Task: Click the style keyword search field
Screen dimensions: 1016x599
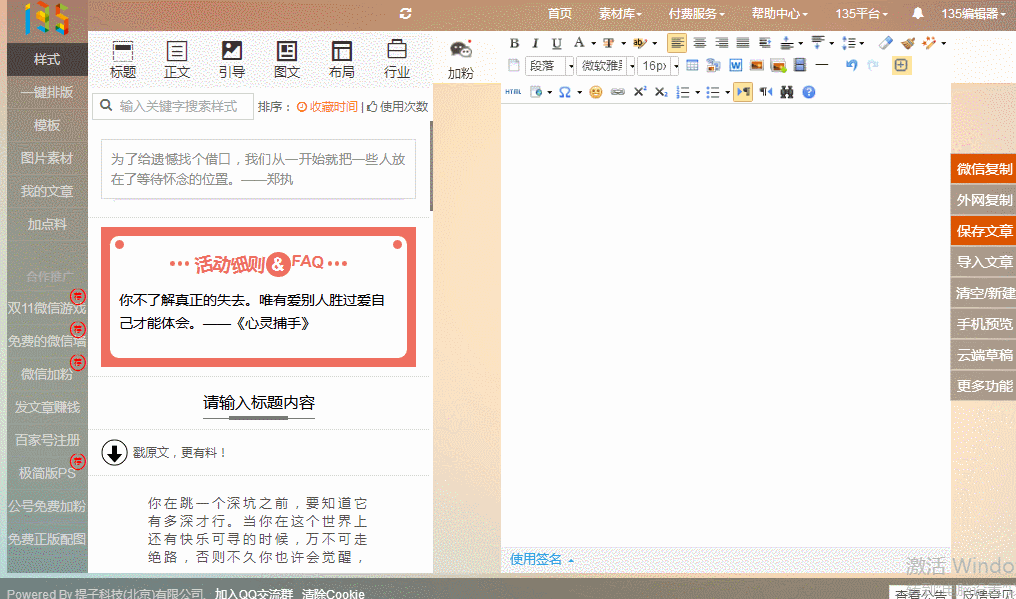Action: pos(175,105)
